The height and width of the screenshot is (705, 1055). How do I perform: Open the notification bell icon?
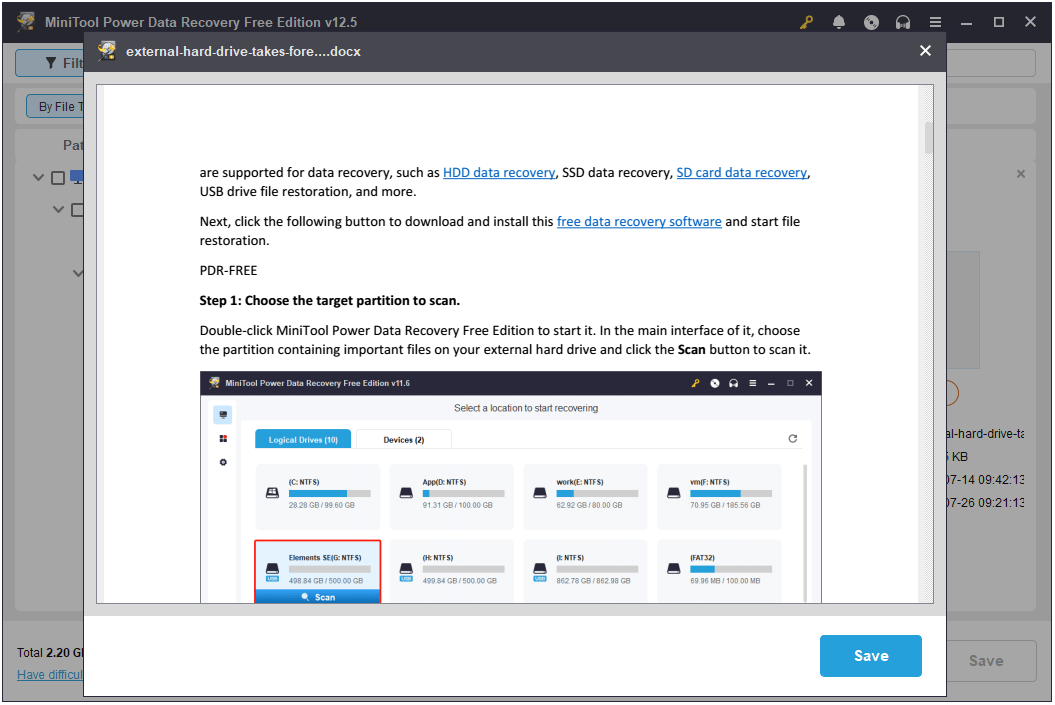tap(839, 21)
